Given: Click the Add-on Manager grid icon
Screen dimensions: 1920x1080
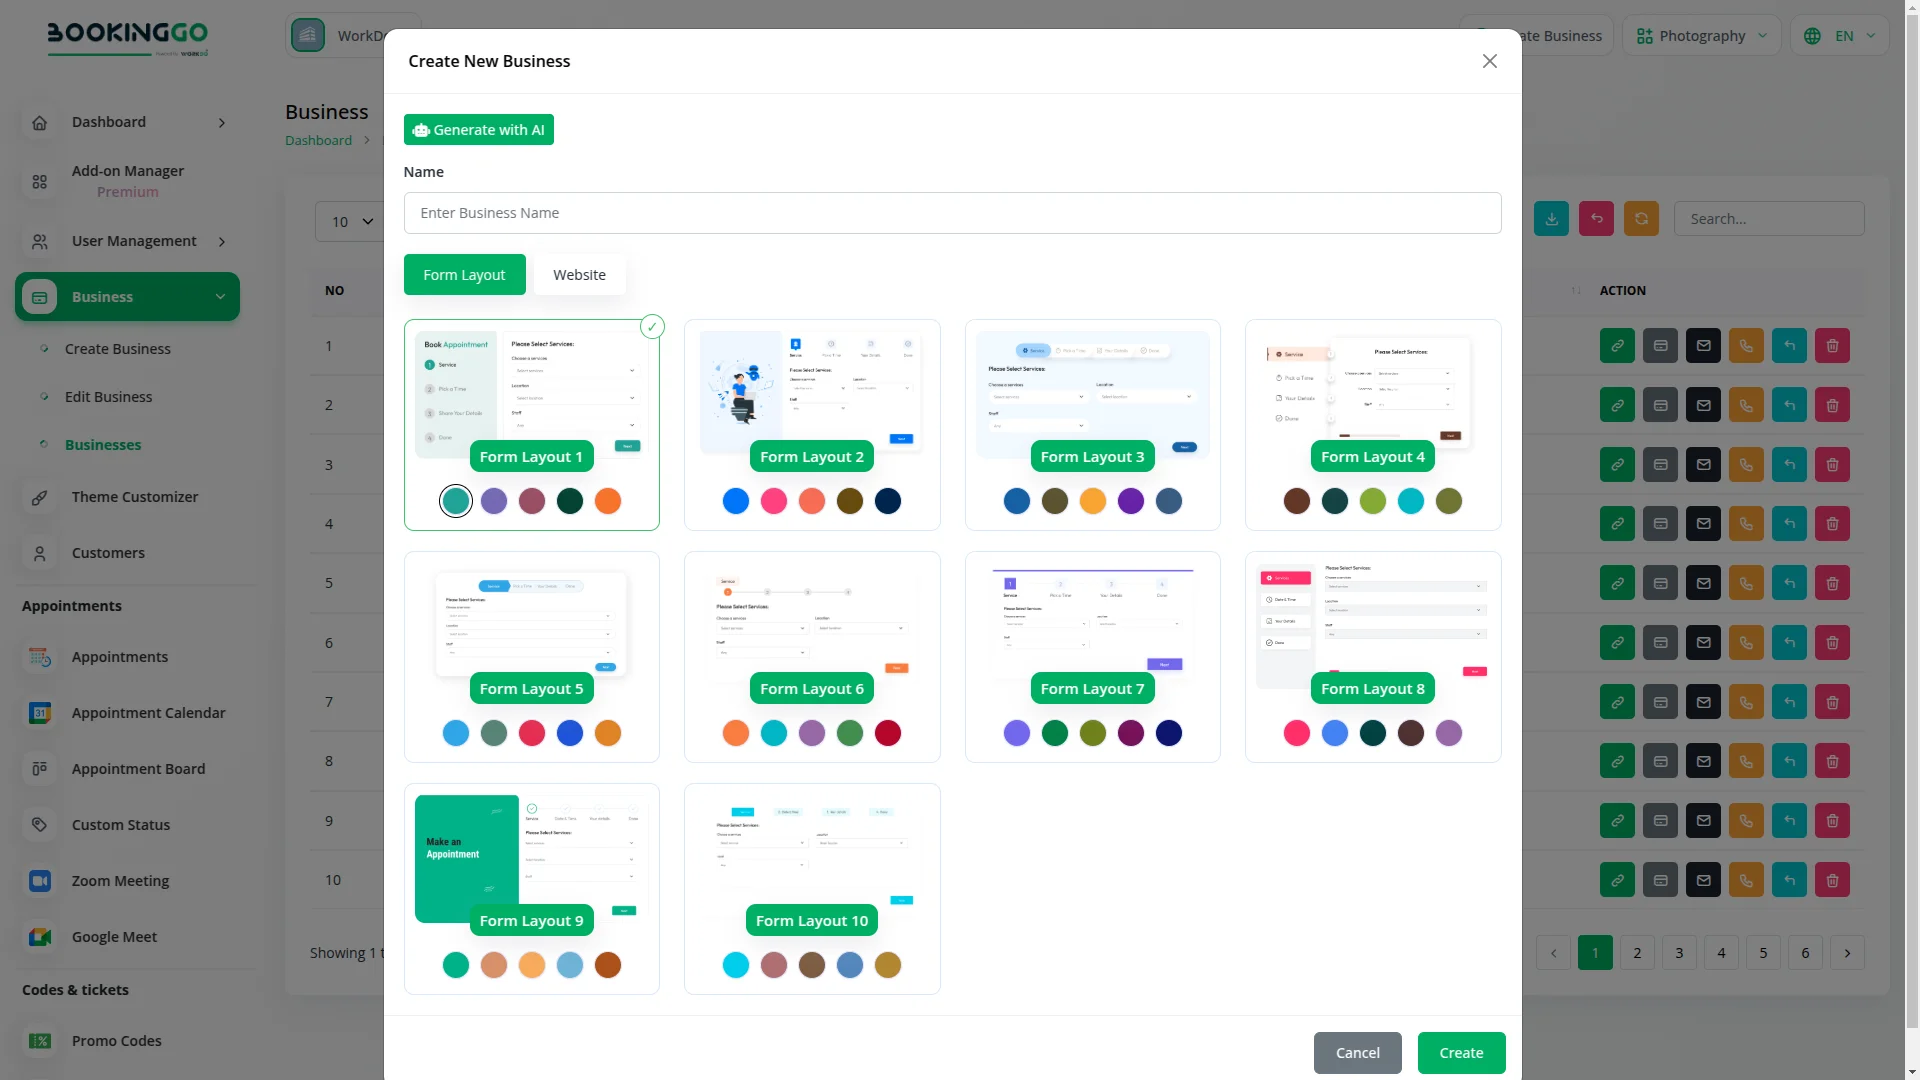Looking at the screenshot, I should coord(39,182).
